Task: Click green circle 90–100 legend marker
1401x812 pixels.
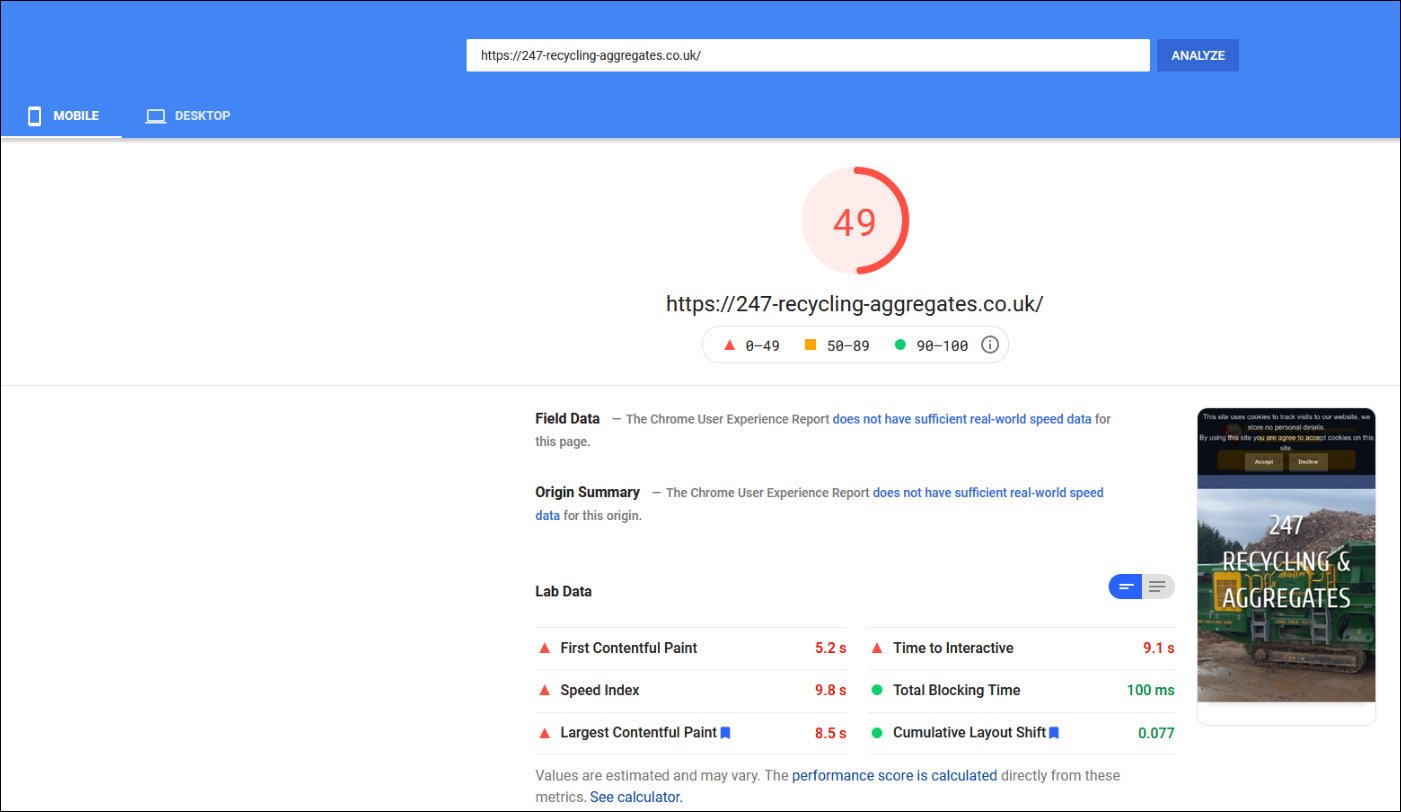Action: [x=900, y=345]
